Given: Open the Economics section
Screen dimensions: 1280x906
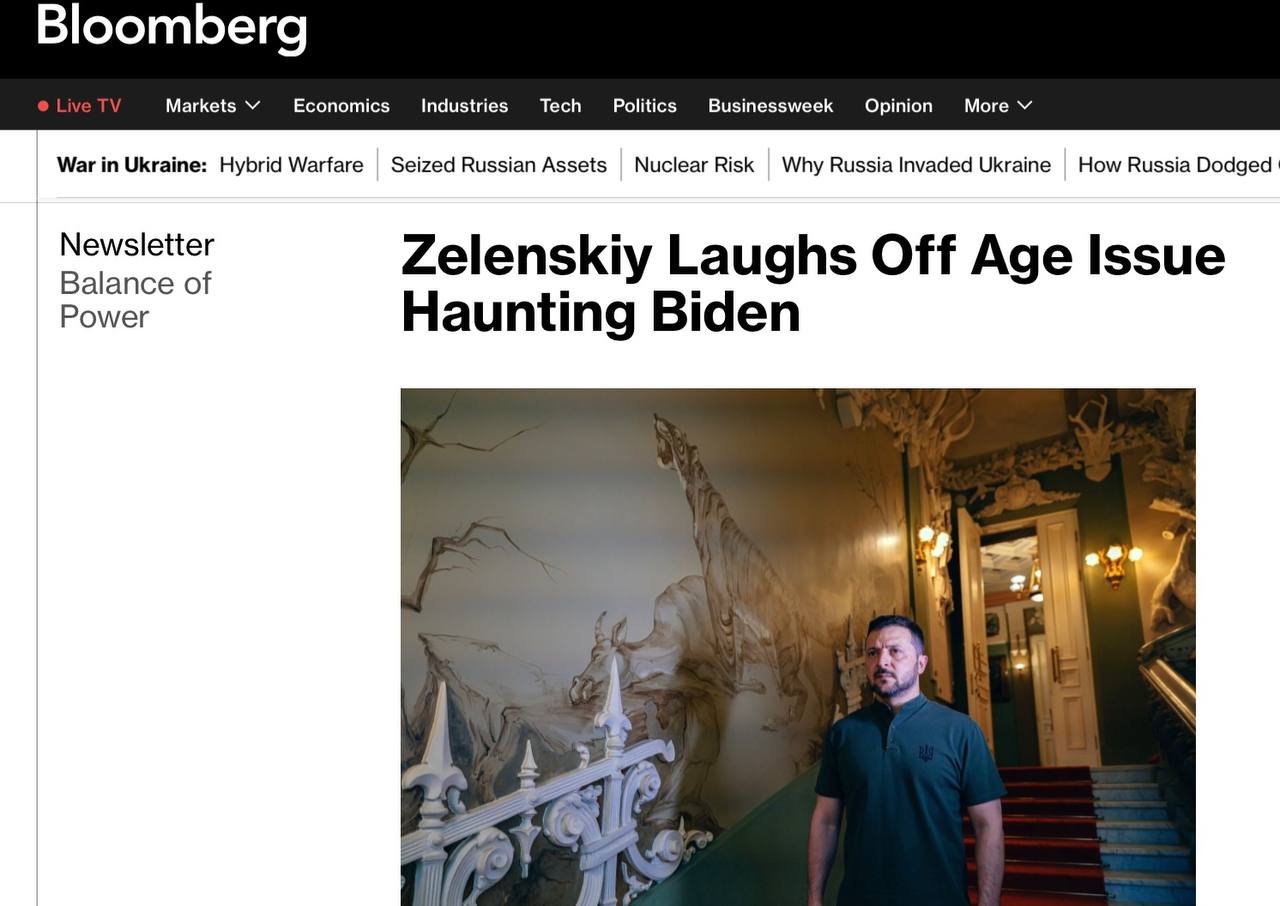Looking at the screenshot, I should [x=341, y=106].
